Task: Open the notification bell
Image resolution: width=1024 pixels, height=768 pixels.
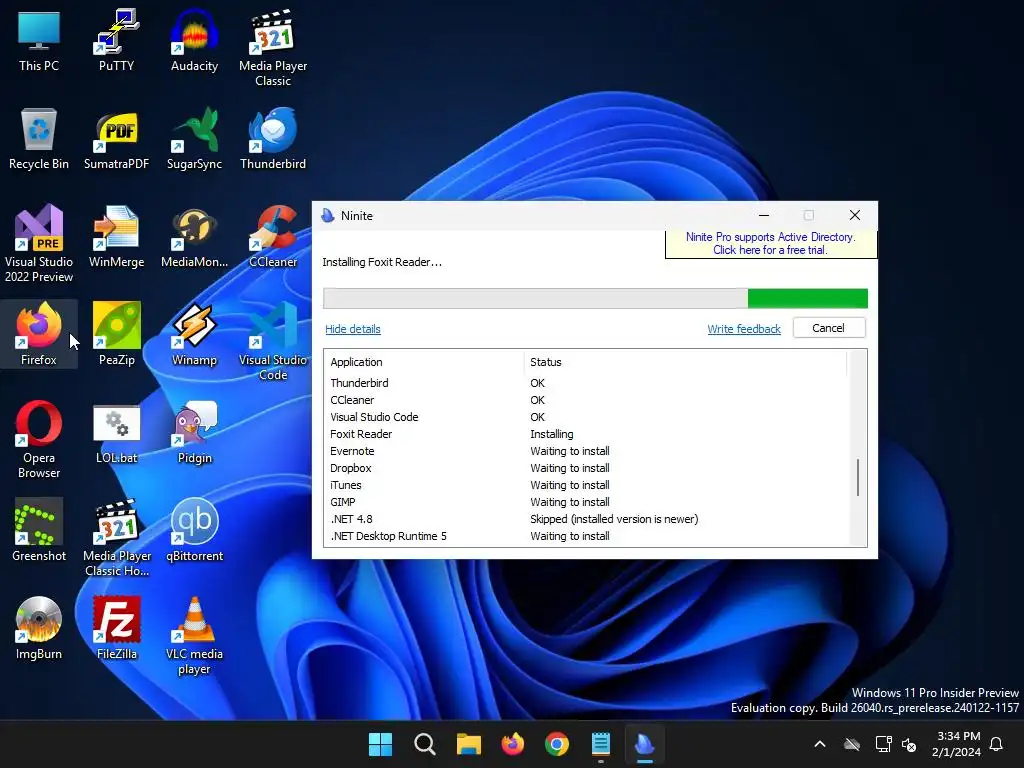Action: tap(997, 744)
